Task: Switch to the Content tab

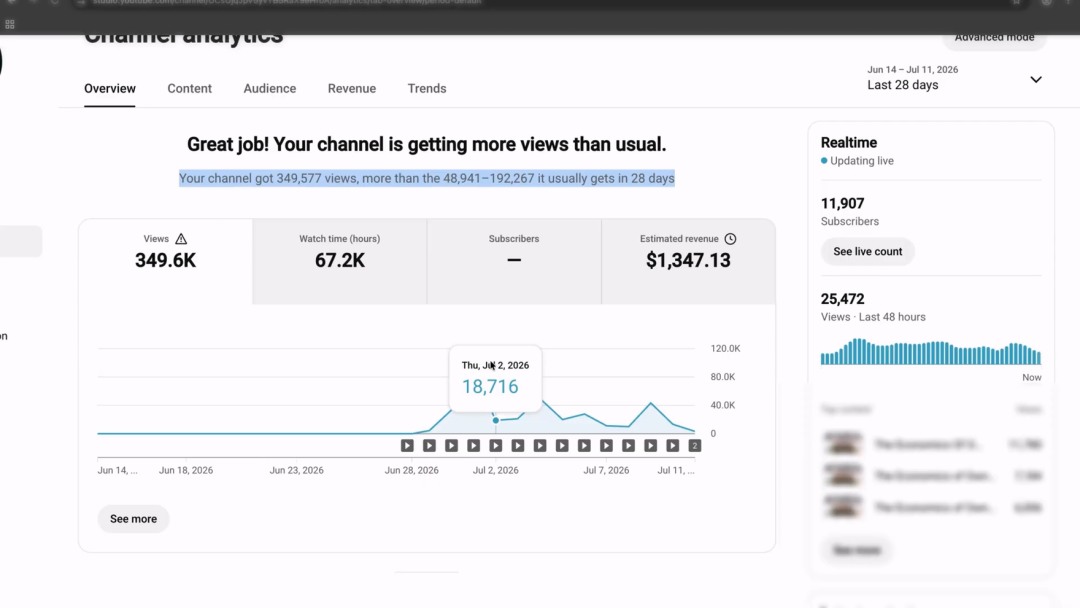Action: (189, 89)
